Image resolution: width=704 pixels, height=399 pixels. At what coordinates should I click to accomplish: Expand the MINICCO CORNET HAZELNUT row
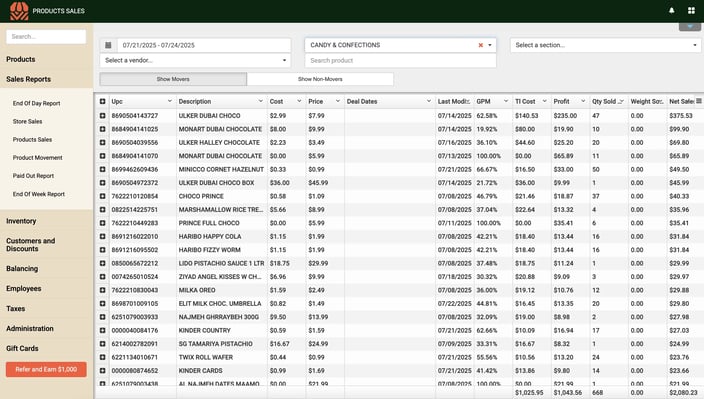102,170
